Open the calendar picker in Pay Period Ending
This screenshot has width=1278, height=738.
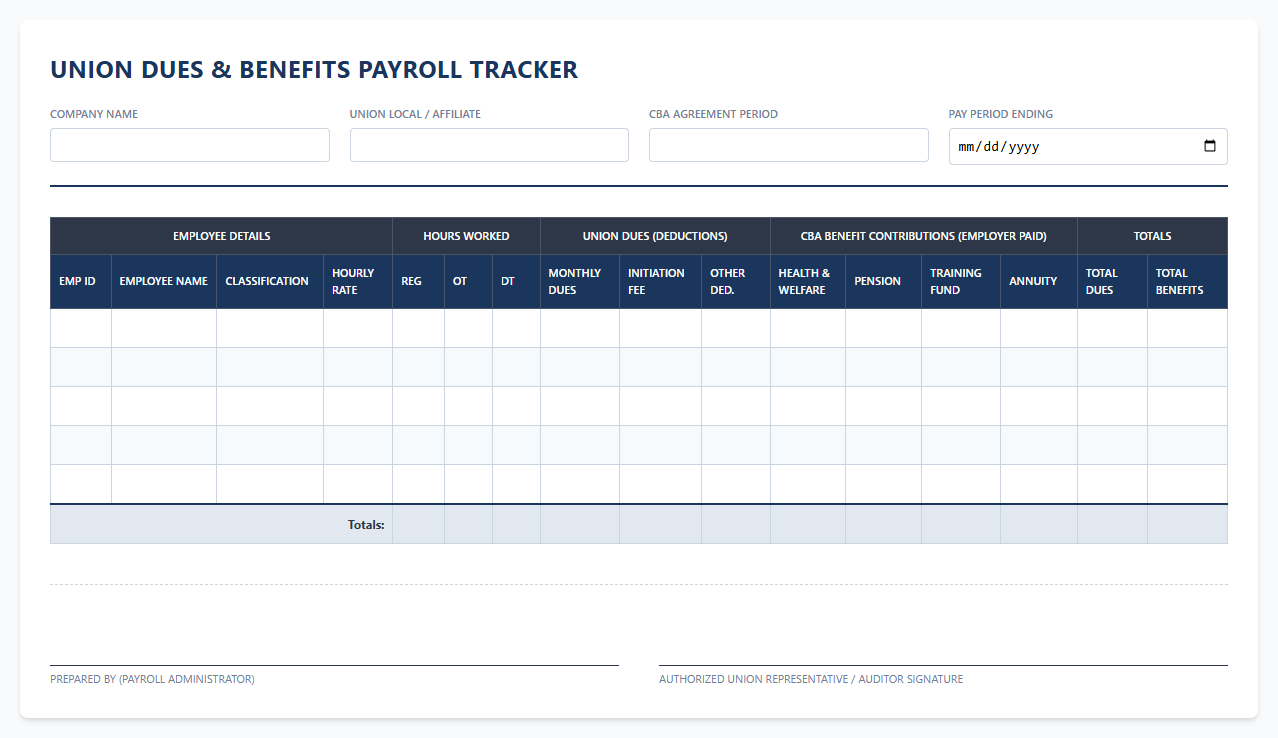(x=1210, y=146)
